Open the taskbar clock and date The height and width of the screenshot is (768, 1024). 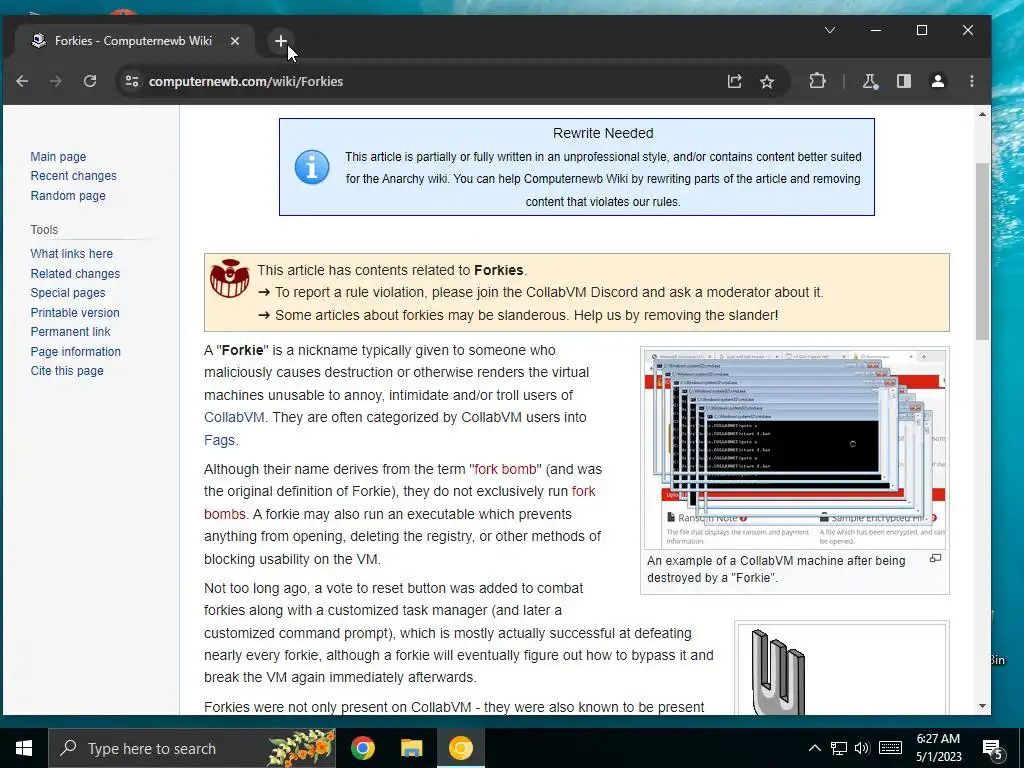(x=938, y=748)
